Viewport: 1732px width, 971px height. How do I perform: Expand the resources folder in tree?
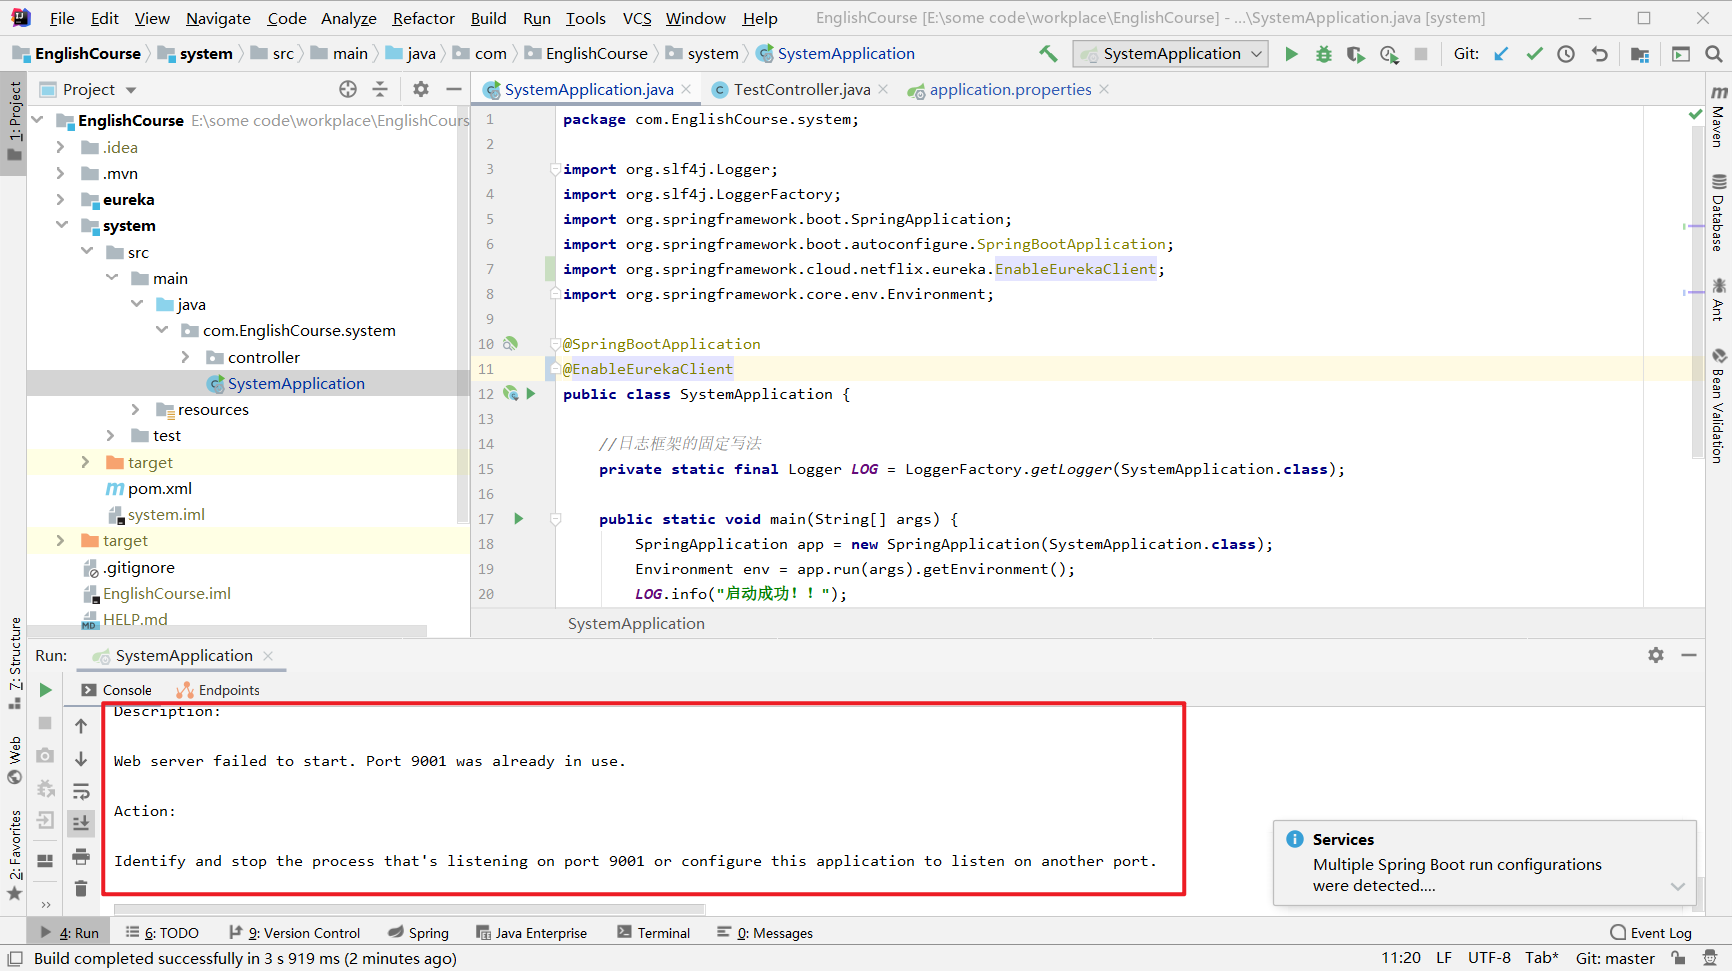(136, 410)
